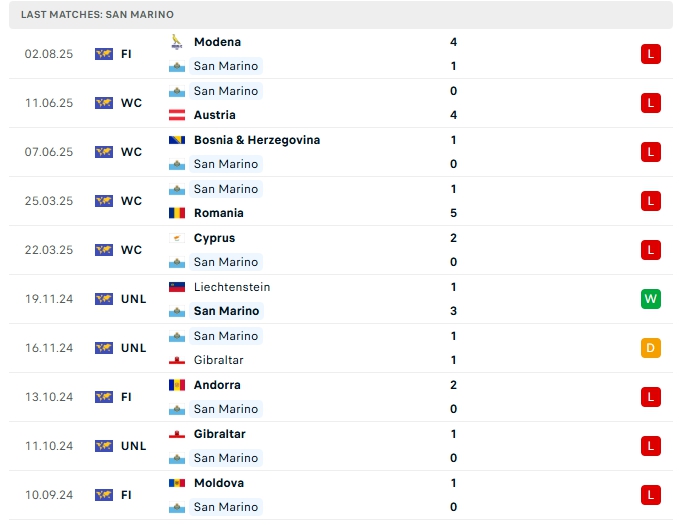Click the world map icon beside 13.10.24

point(104,397)
